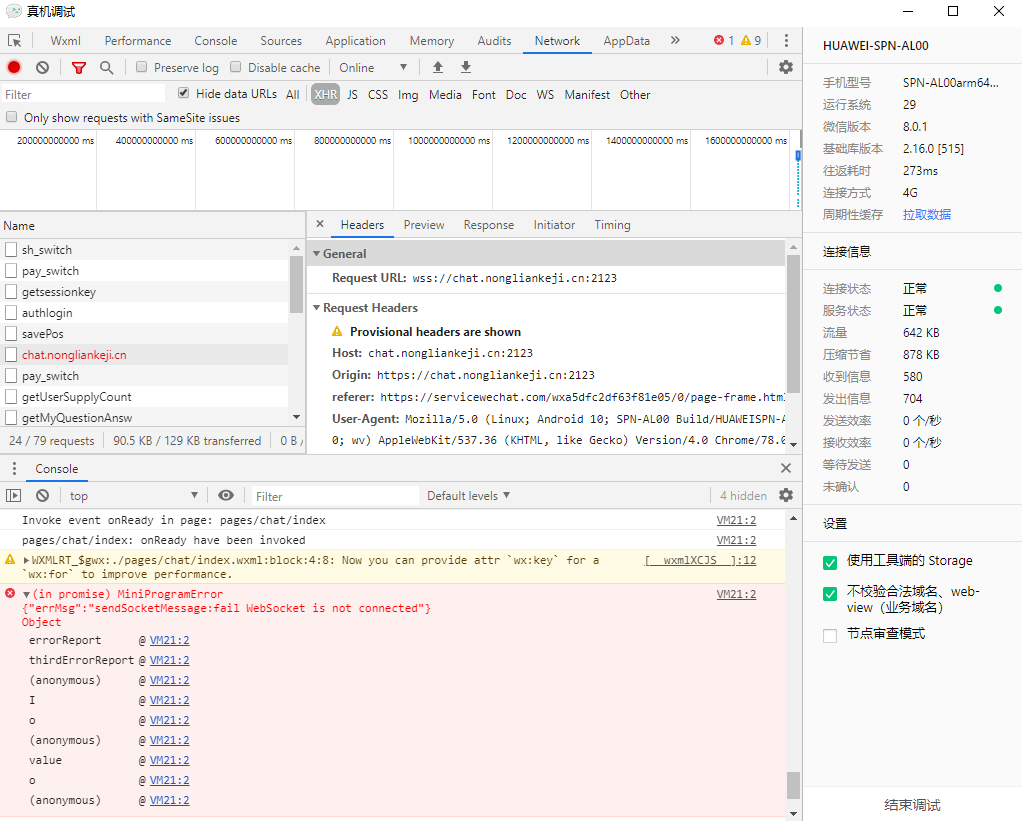Open VM21:2 link beside errorReport

pyautogui.click(x=170, y=640)
